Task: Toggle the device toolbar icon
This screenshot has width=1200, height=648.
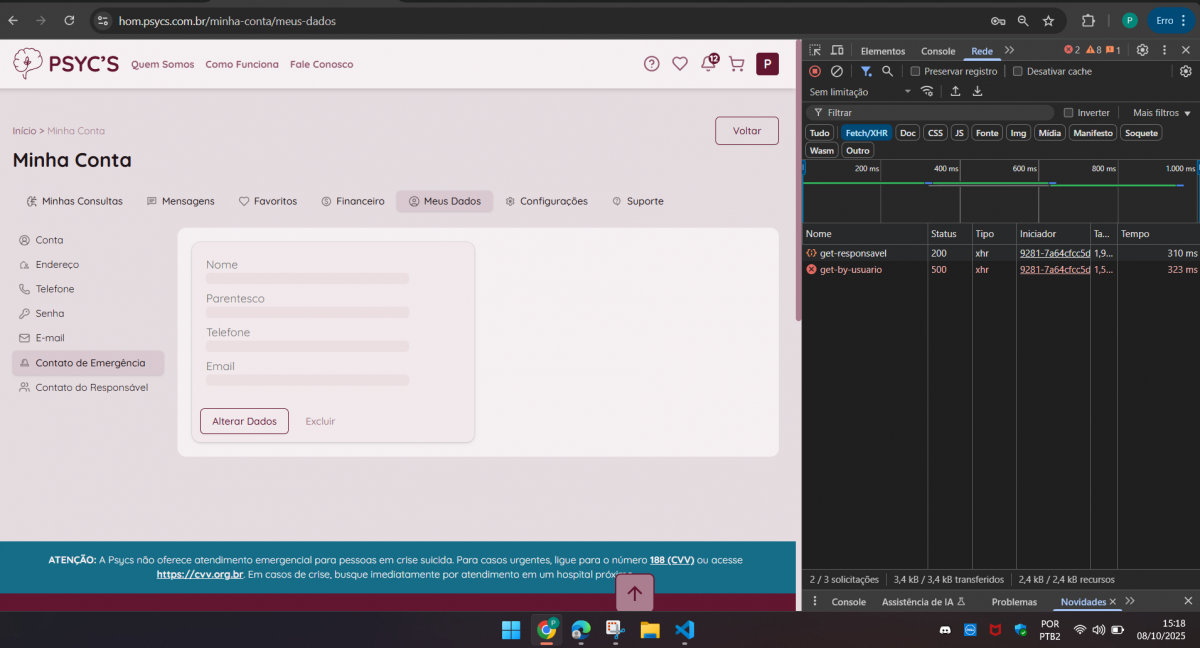Action: (x=837, y=50)
